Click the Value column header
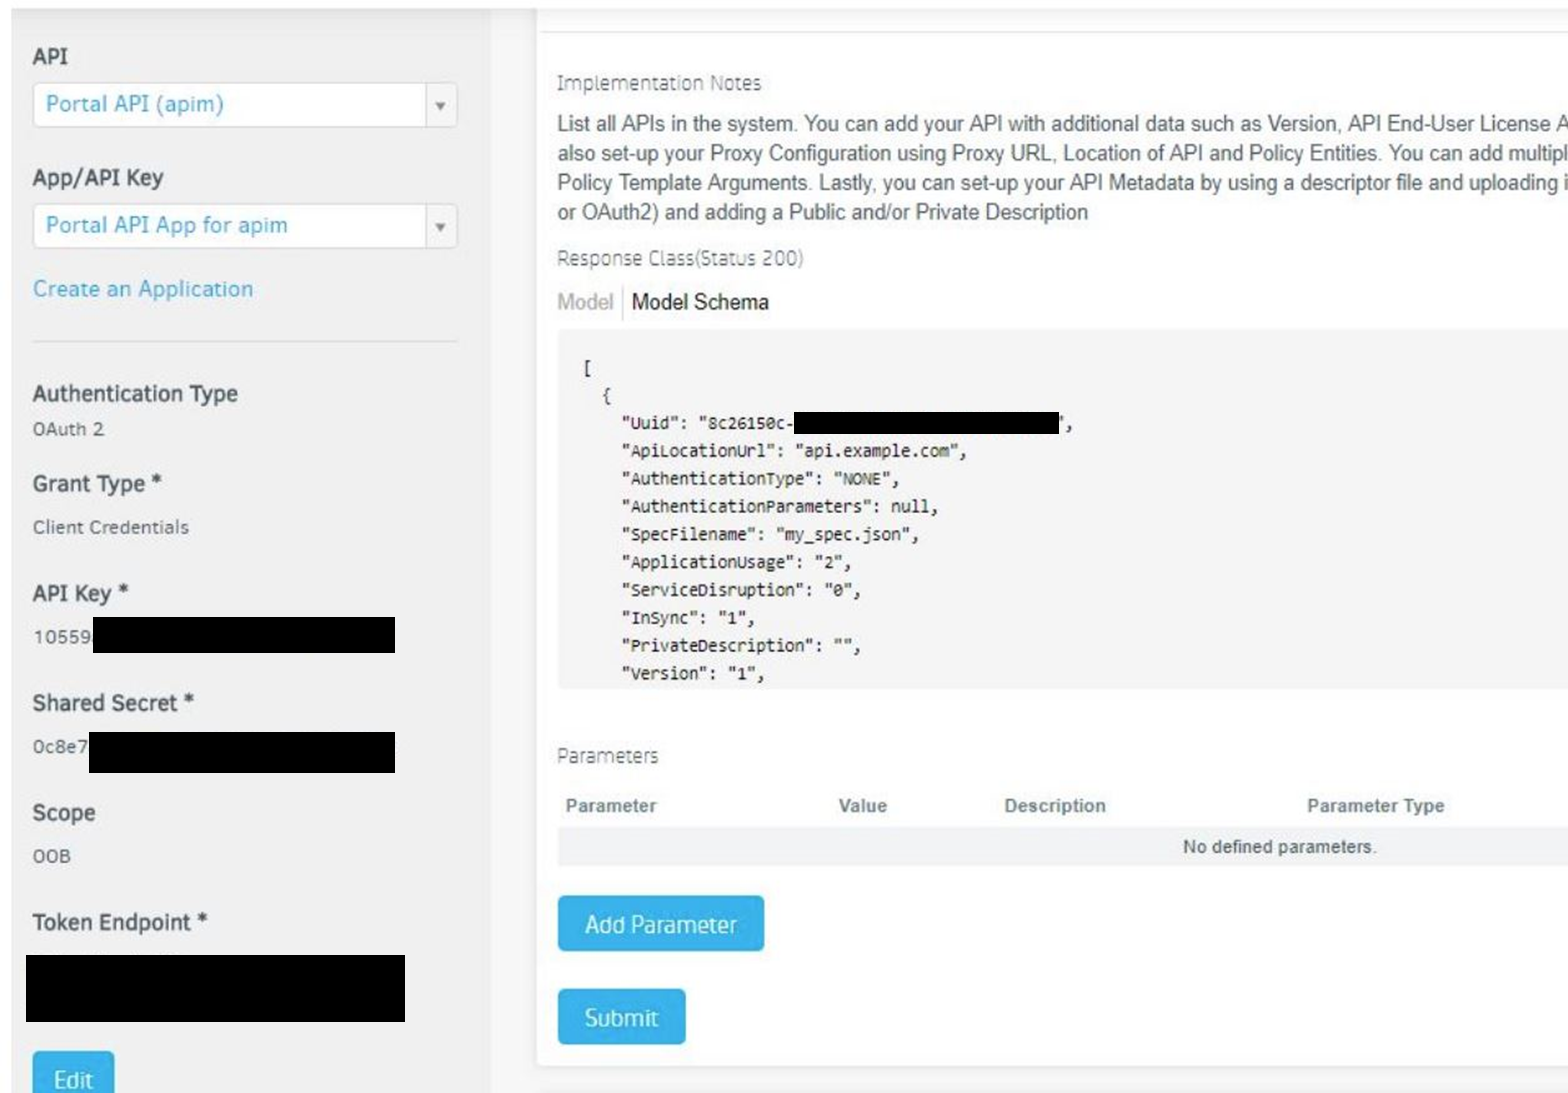Screen dimensions: 1568x1093 click(862, 806)
